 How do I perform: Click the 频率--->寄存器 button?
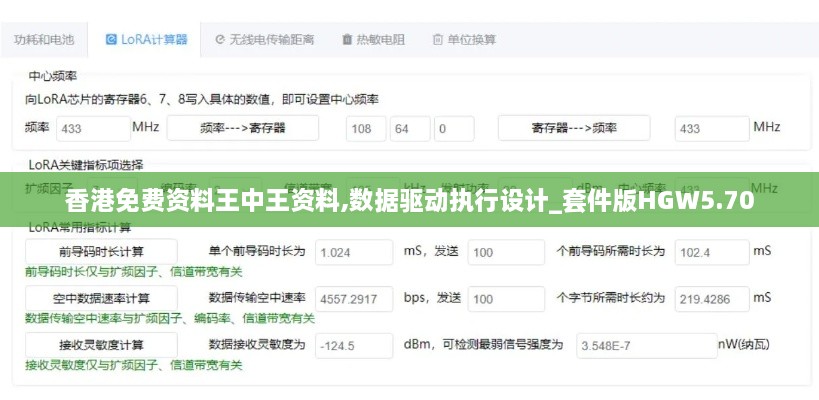point(243,128)
